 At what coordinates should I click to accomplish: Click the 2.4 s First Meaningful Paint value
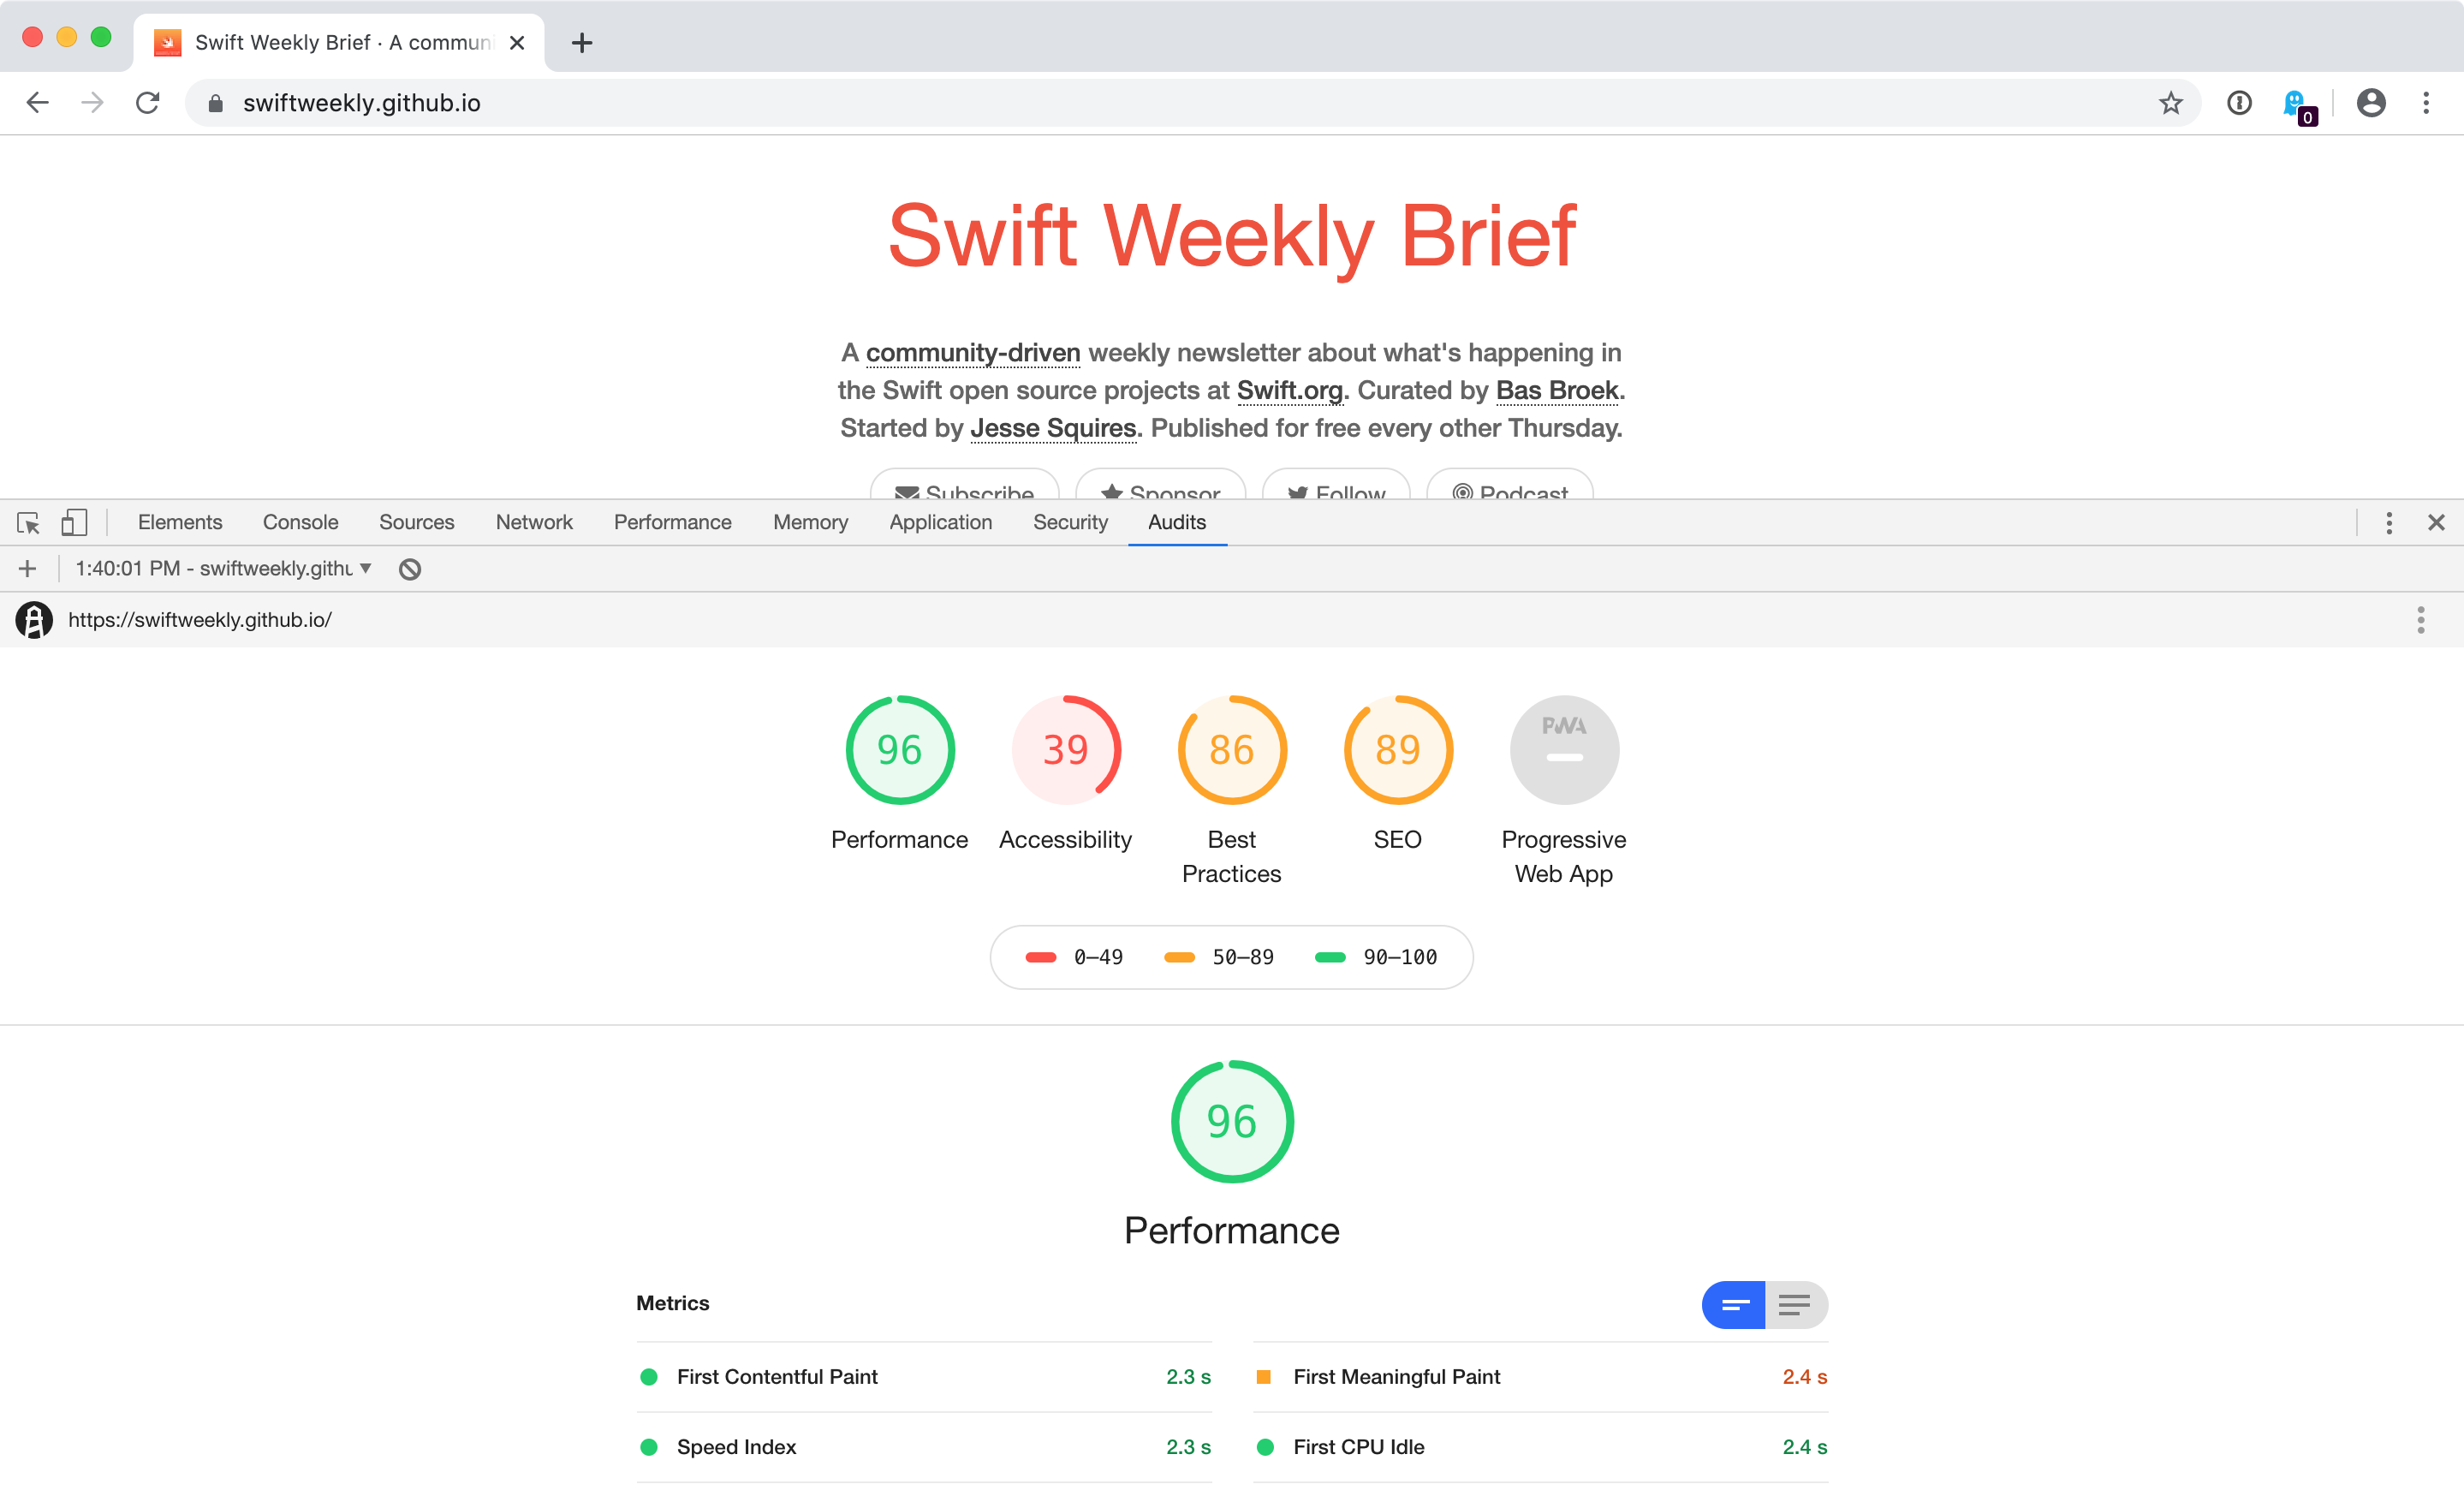click(1805, 1377)
